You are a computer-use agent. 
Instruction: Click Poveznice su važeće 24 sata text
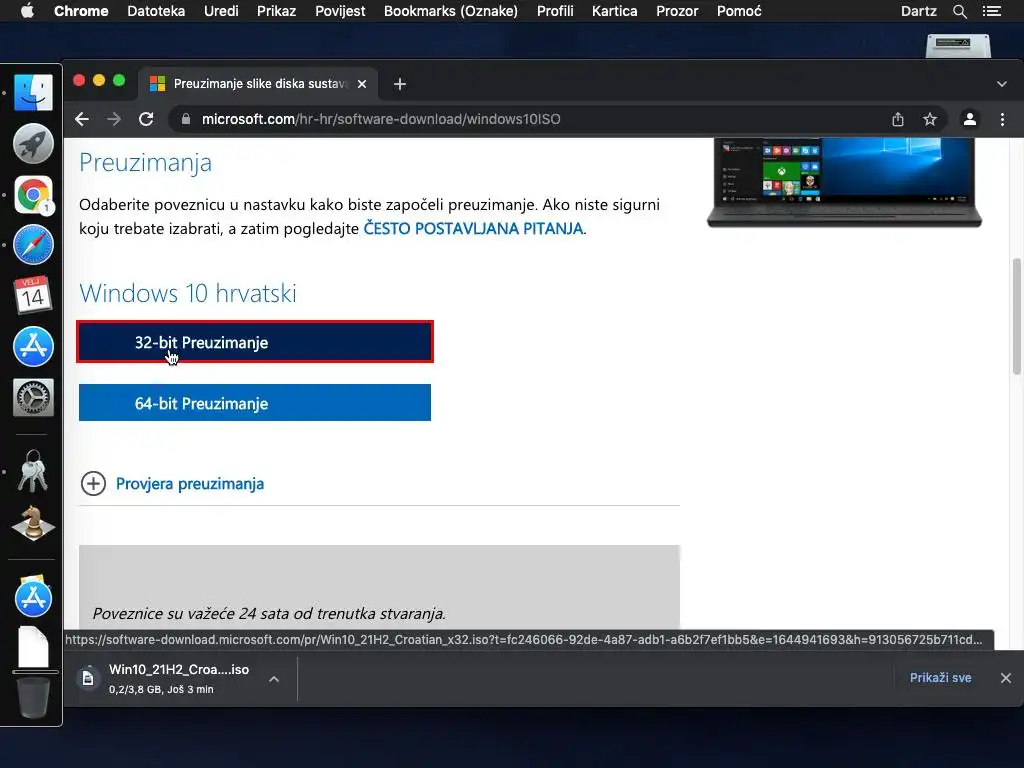(x=269, y=614)
